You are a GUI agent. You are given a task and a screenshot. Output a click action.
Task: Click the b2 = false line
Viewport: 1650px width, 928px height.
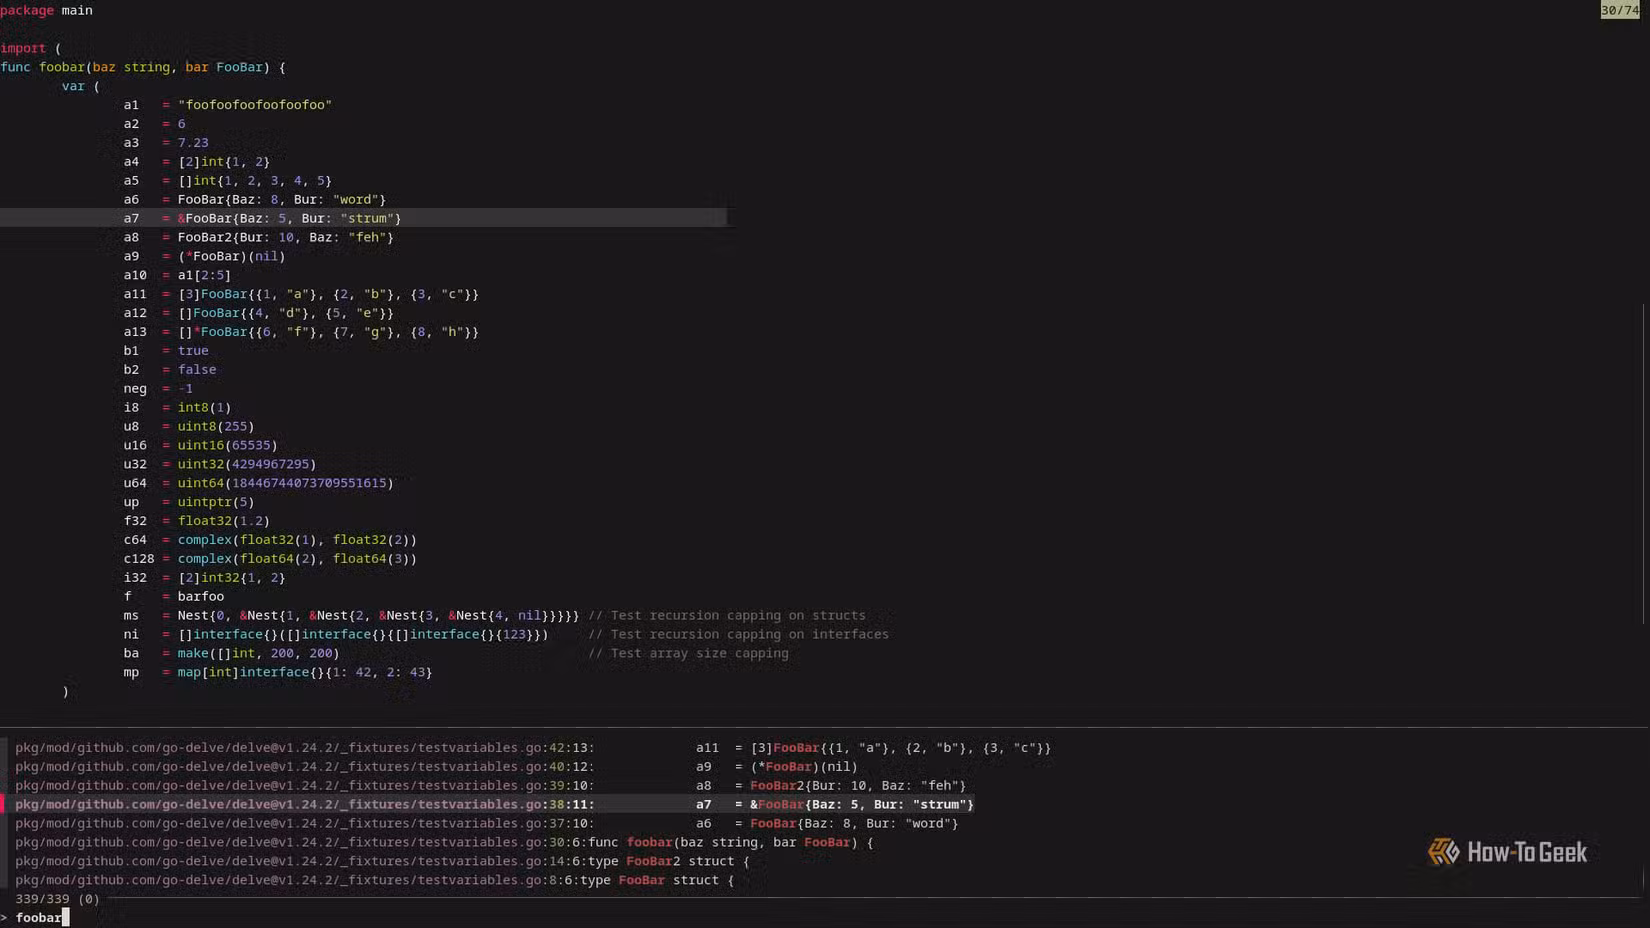170,370
